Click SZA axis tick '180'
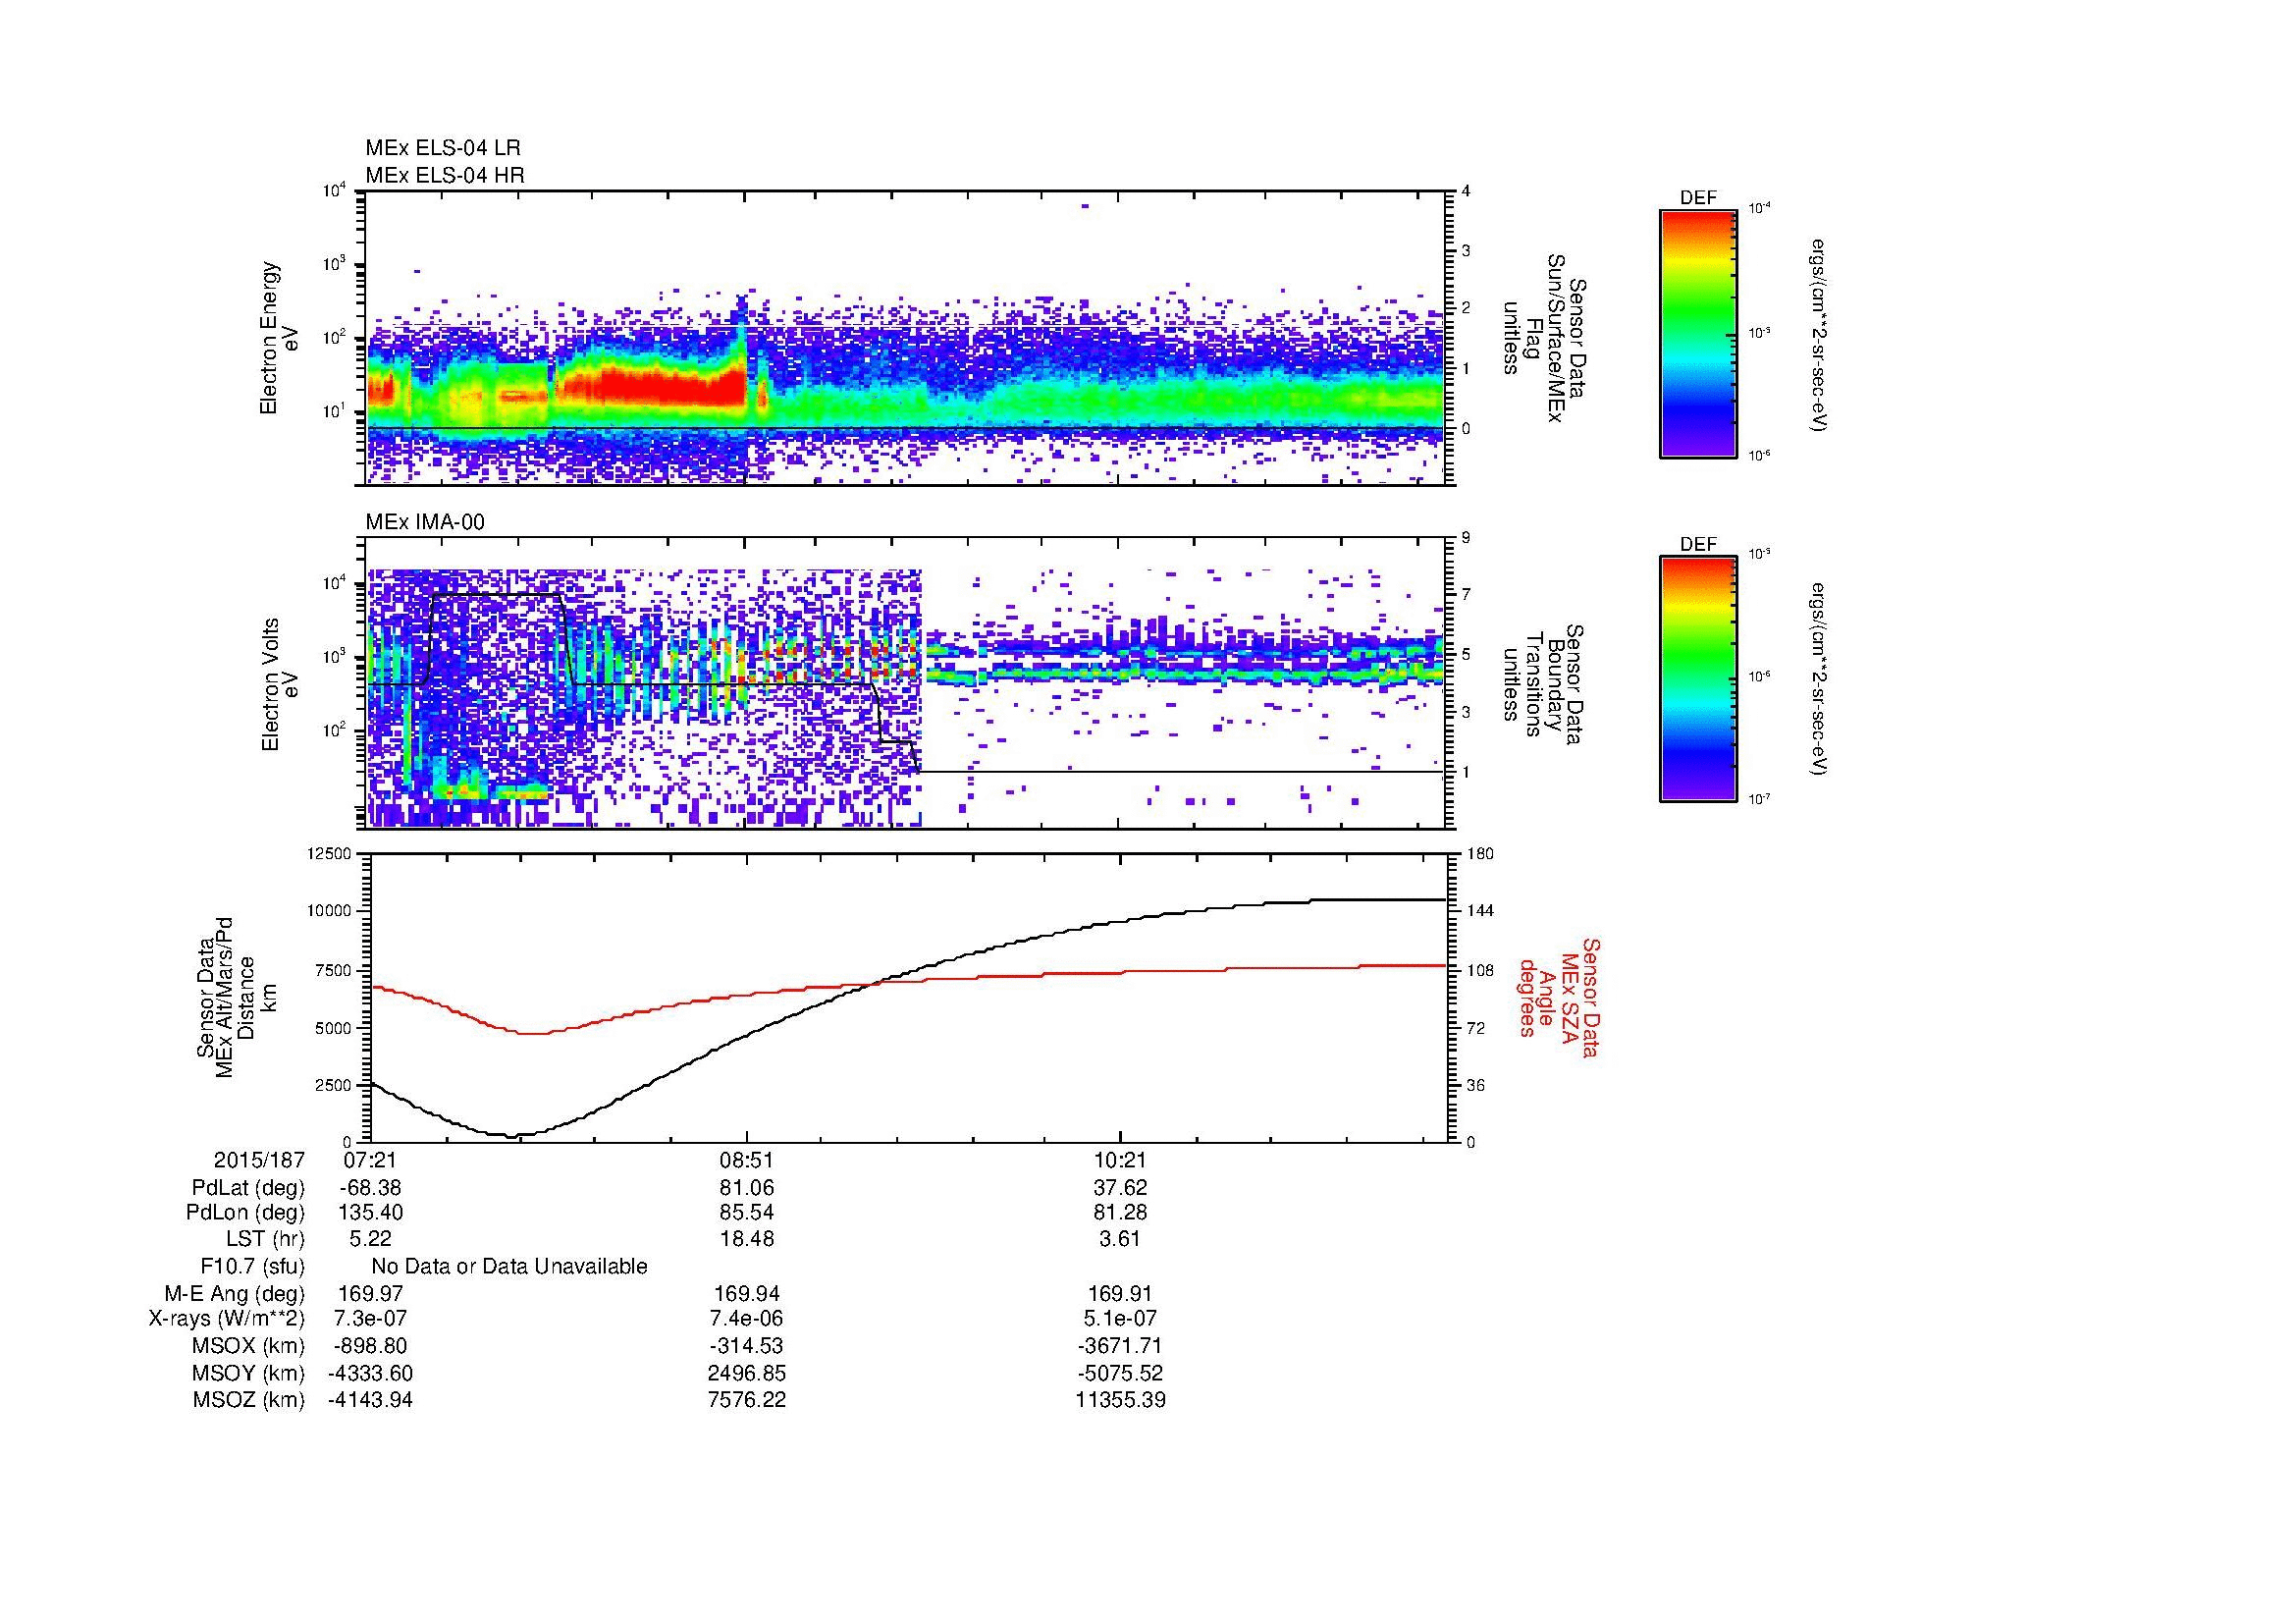Screen dimensions: 2296x1623 (1479, 853)
